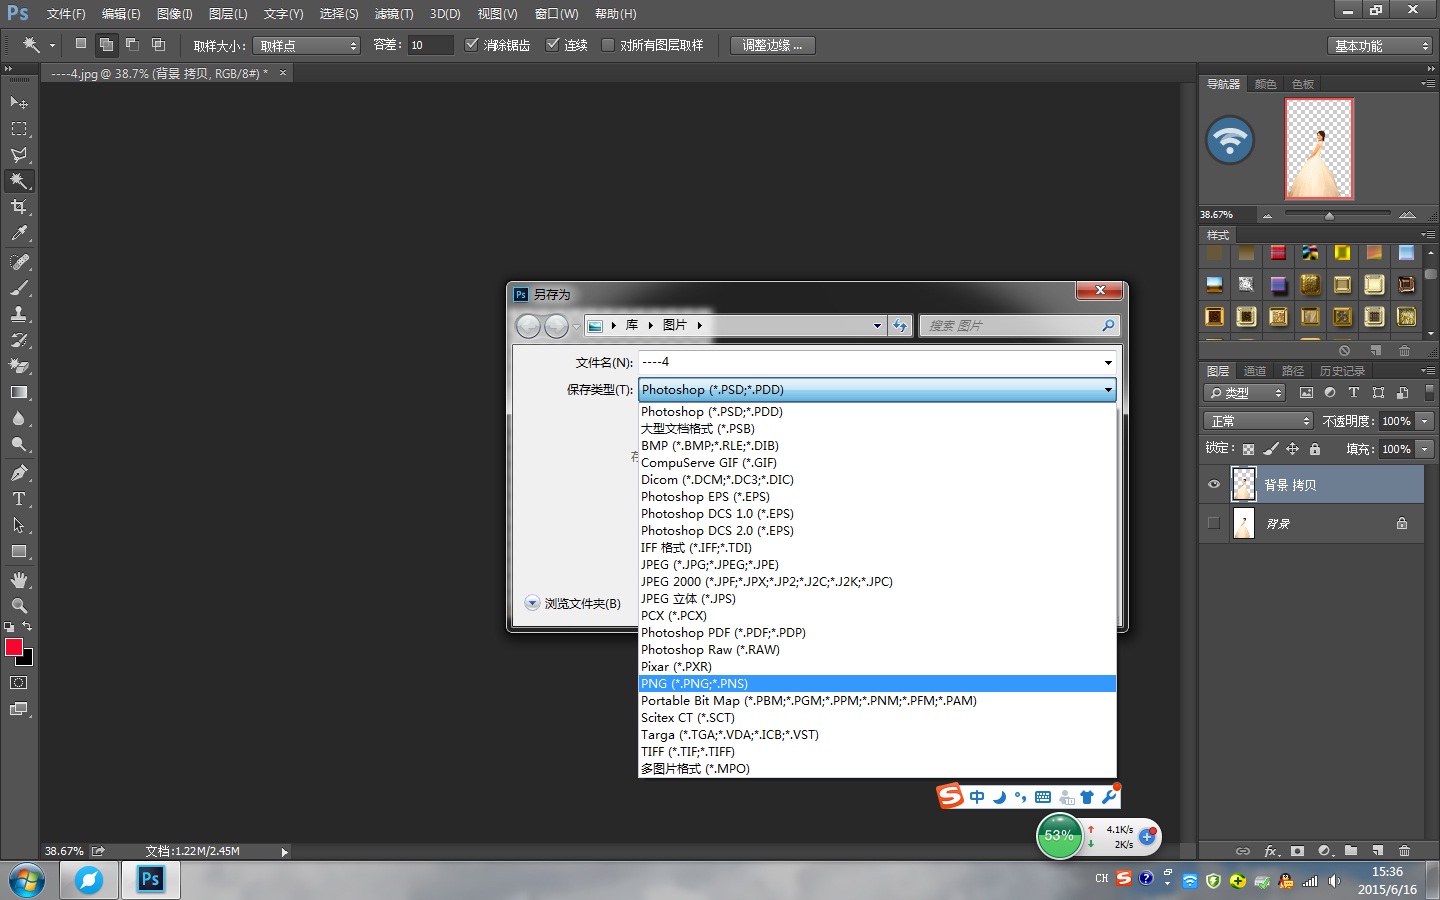The height and width of the screenshot is (900, 1440).
Task: Open the layer blend mode dropdown (正常)
Action: click(x=1258, y=421)
